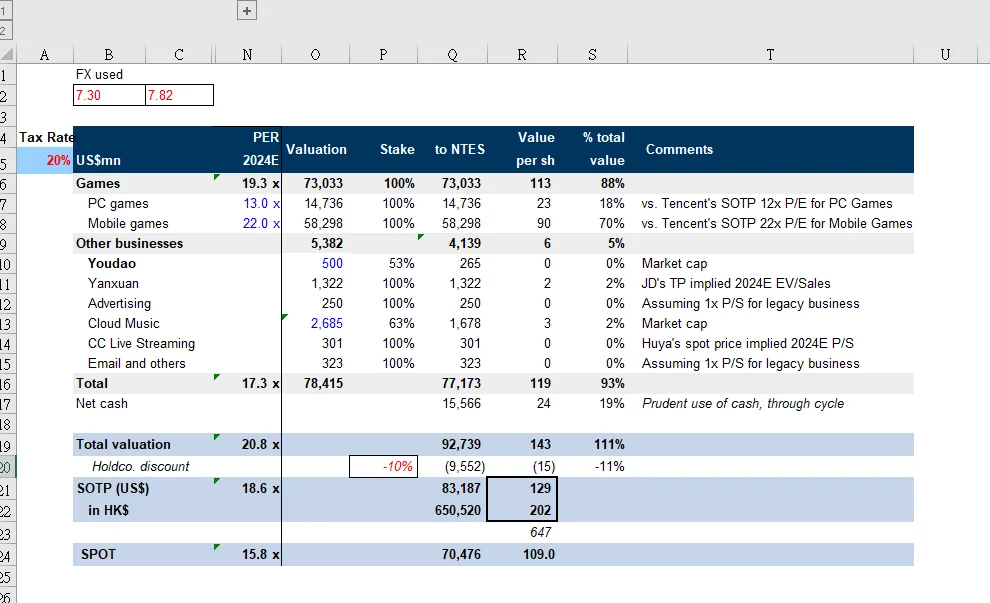The width and height of the screenshot is (990, 603).
Task: Click the Comments header cell
Action: (770, 150)
